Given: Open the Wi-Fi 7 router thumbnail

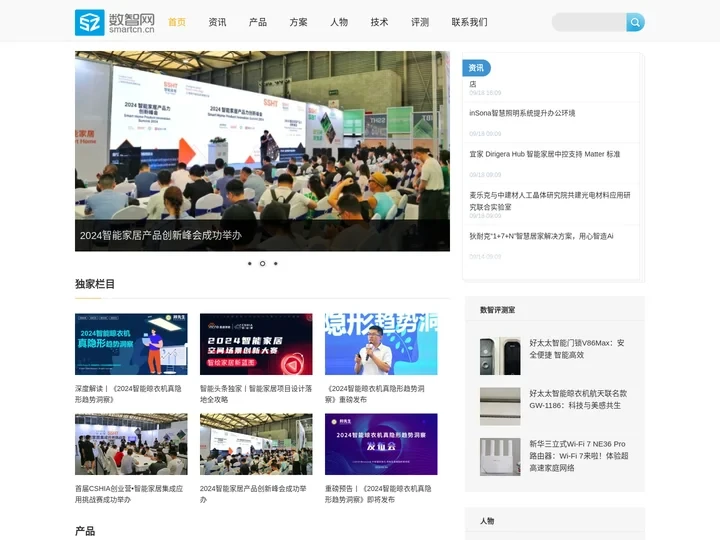Looking at the screenshot, I should pyautogui.click(x=500, y=456).
